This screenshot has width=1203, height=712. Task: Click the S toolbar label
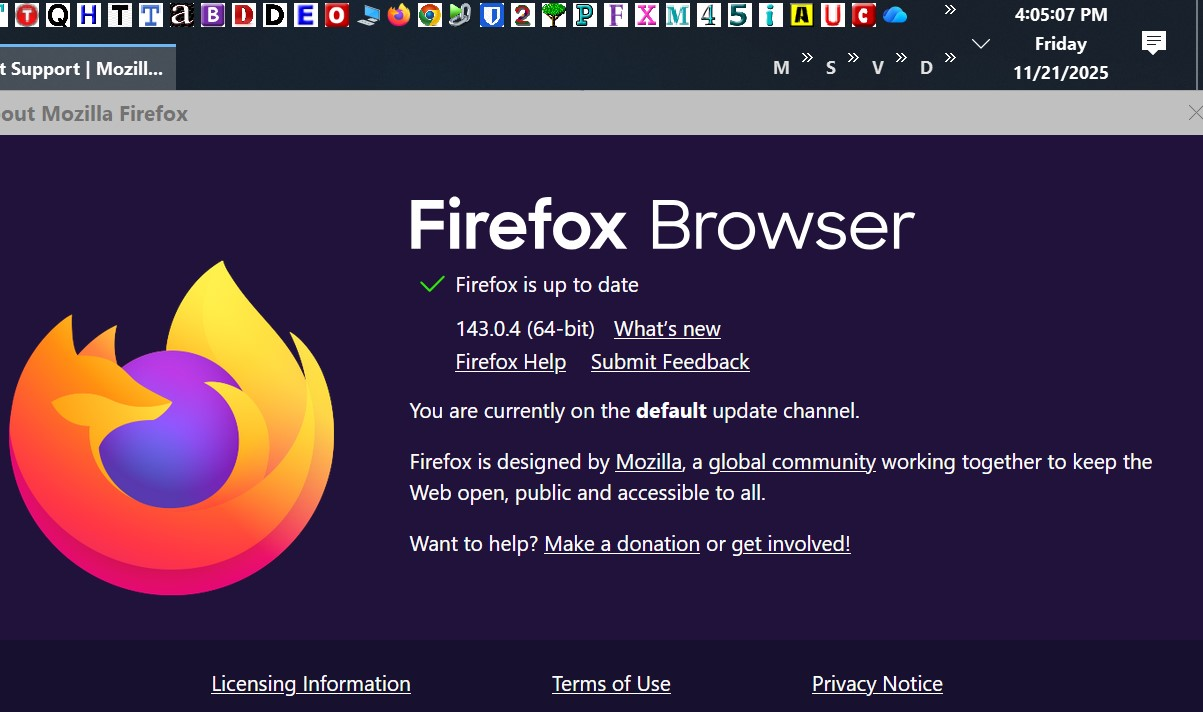point(831,68)
